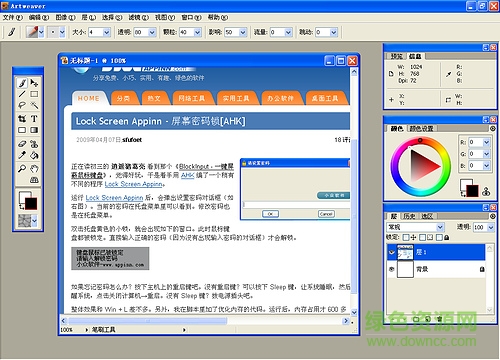Click the delete layer trash icon
Viewport: 500px width, 360px height.
click(x=439, y=319)
